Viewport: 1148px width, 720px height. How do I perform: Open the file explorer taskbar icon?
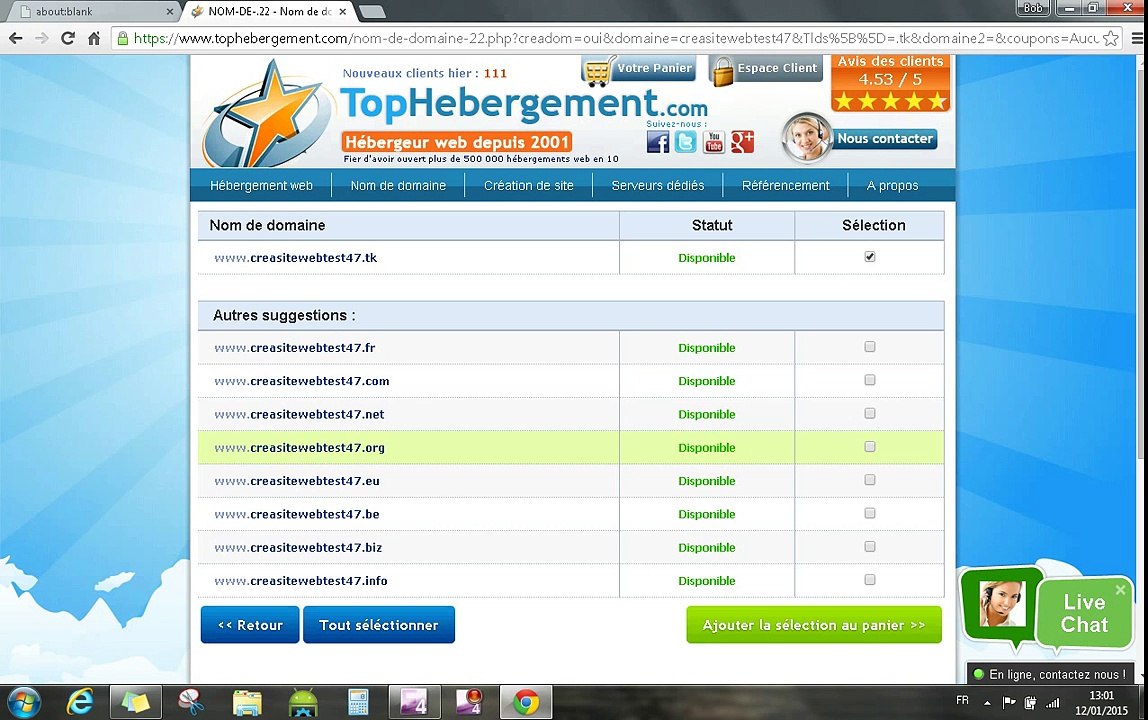(x=247, y=702)
